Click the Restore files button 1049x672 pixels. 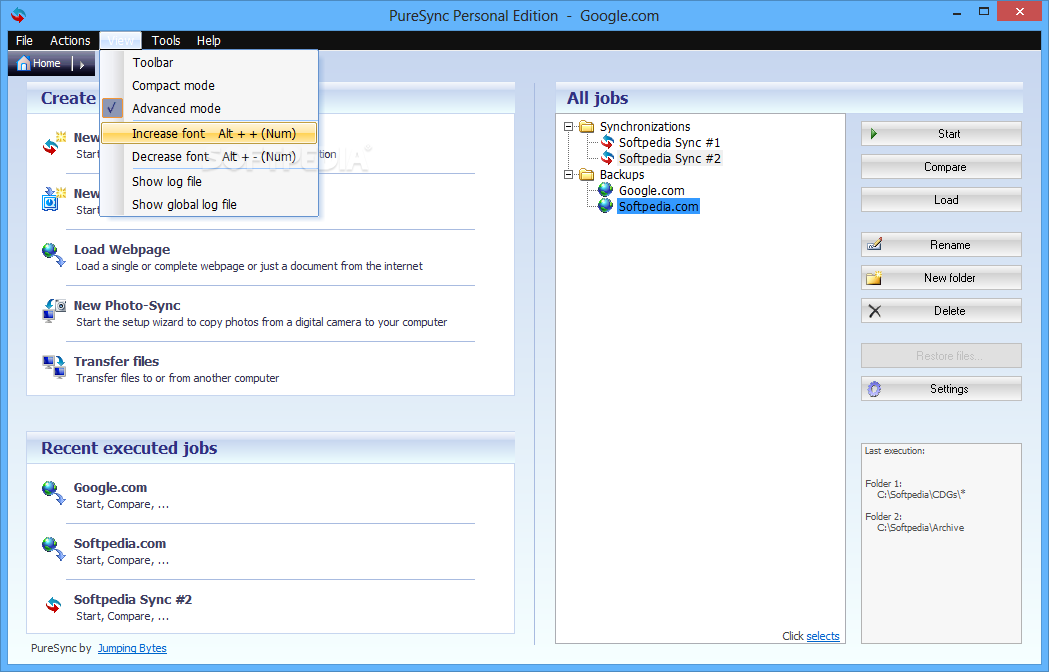click(x=941, y=355)
